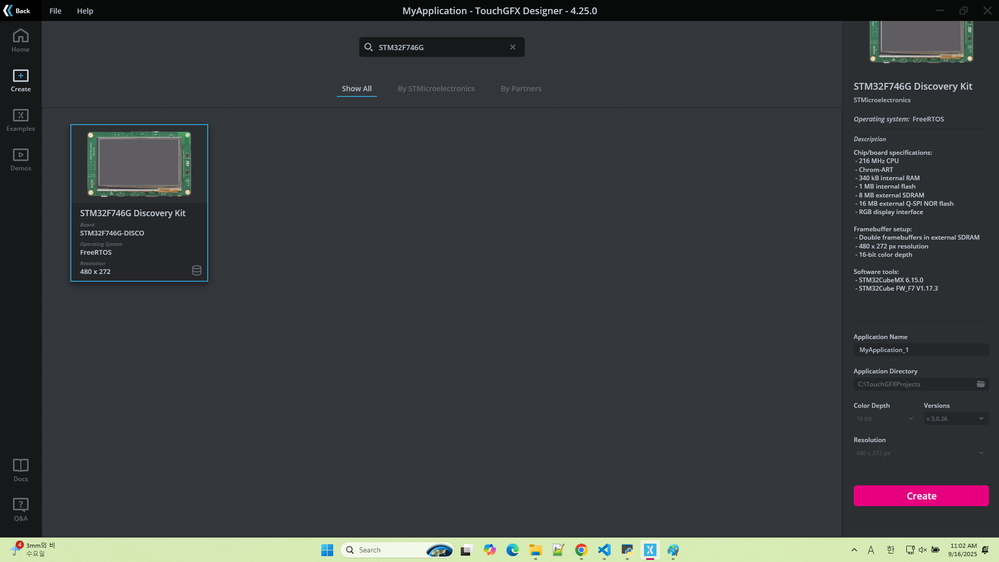
Task: Click the search magnifier icon
Action: click(x=368, y=47)
